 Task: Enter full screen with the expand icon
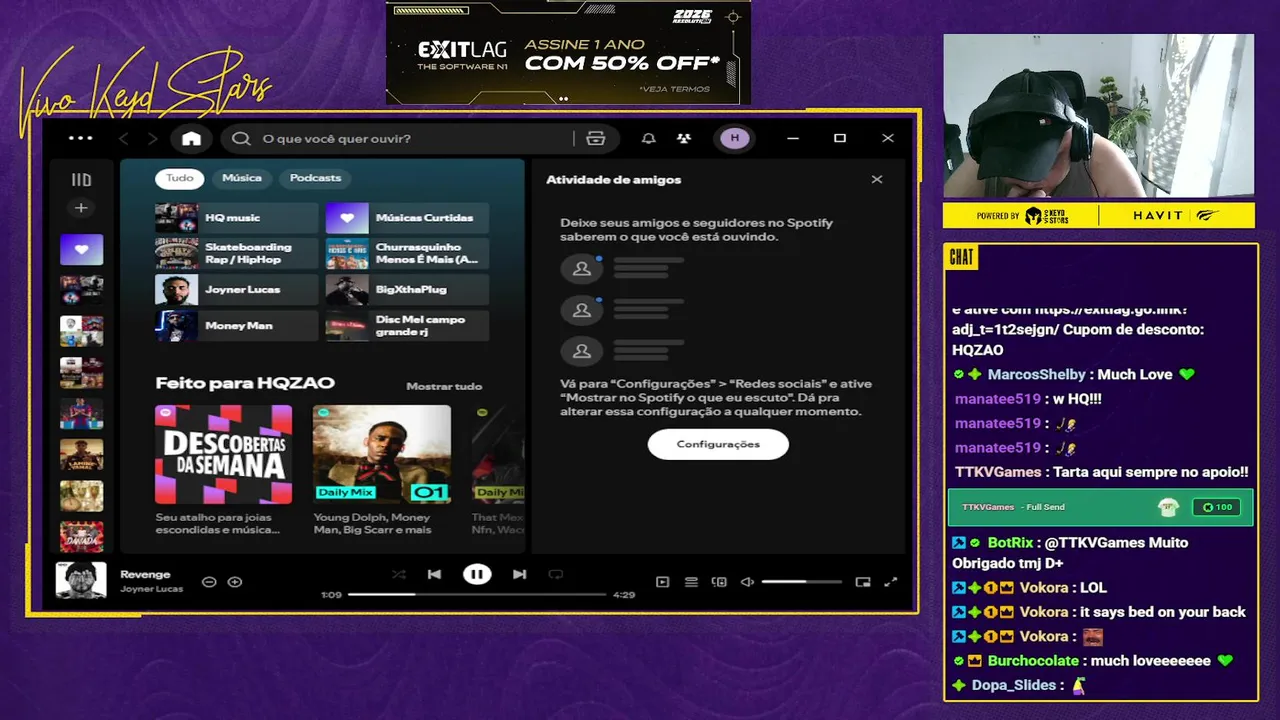pyautogui.click(x=891, y=582)
